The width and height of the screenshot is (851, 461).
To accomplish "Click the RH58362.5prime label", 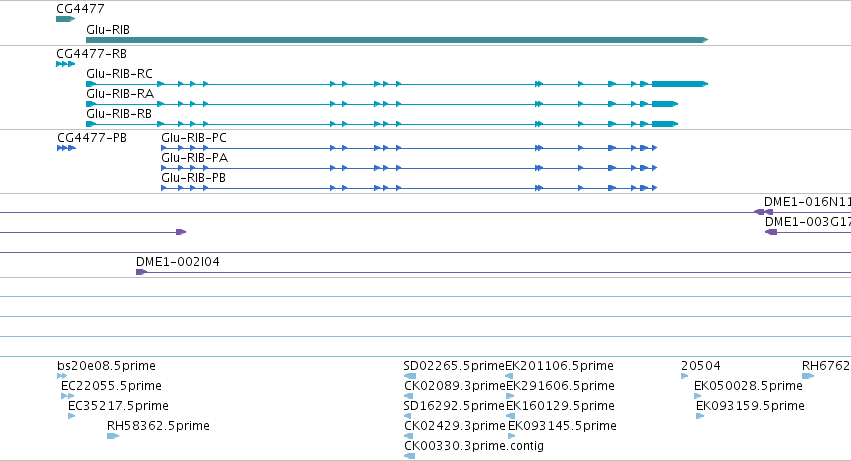I will pos(158,426).
